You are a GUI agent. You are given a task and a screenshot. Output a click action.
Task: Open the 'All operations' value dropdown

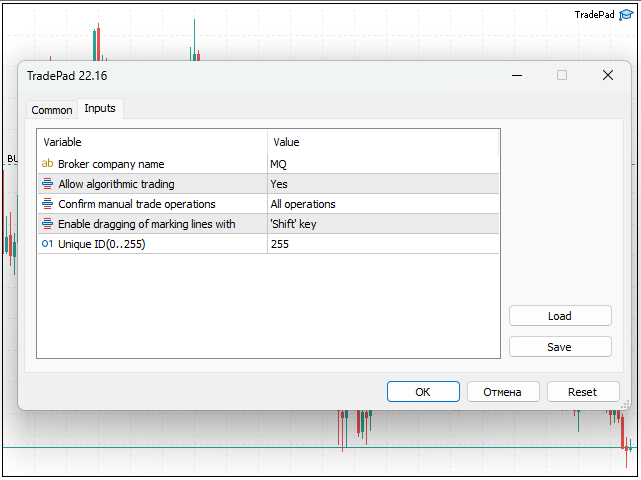tap(382, 204)
